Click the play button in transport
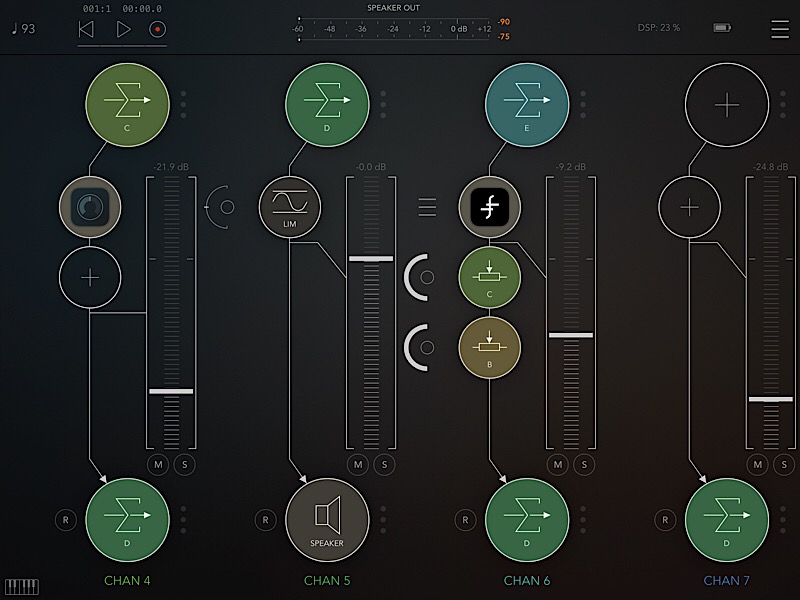Viewport: 800px width, 600px height. pyautogui.click(x=123, y=29)
